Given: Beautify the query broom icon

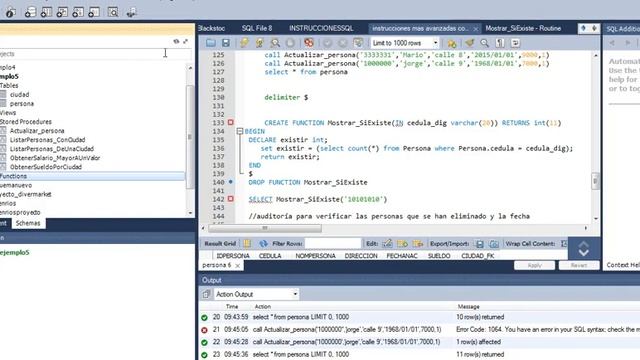Looking at the screenshot, I should point(469,43).
